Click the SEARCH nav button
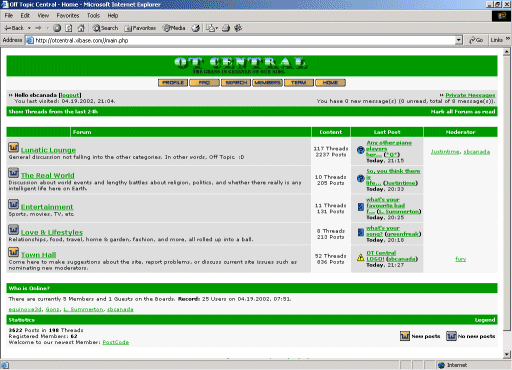Screen dimensions: 512x370 236,83
